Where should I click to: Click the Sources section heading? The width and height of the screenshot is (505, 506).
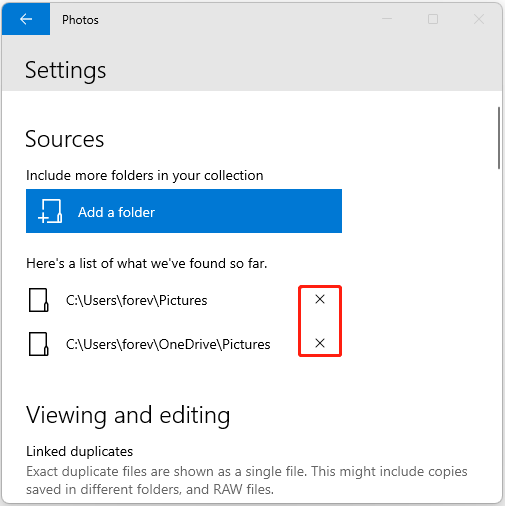point(65,139)
